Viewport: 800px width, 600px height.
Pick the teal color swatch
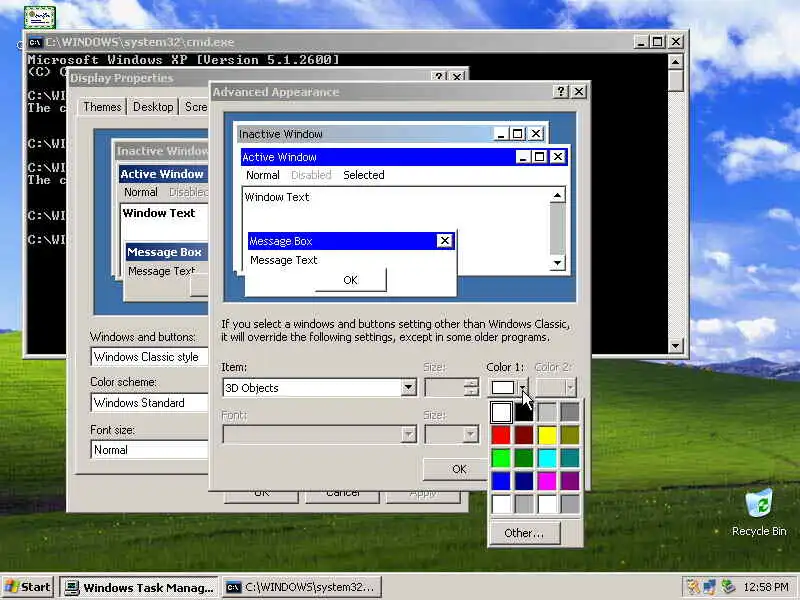[570, 458]
